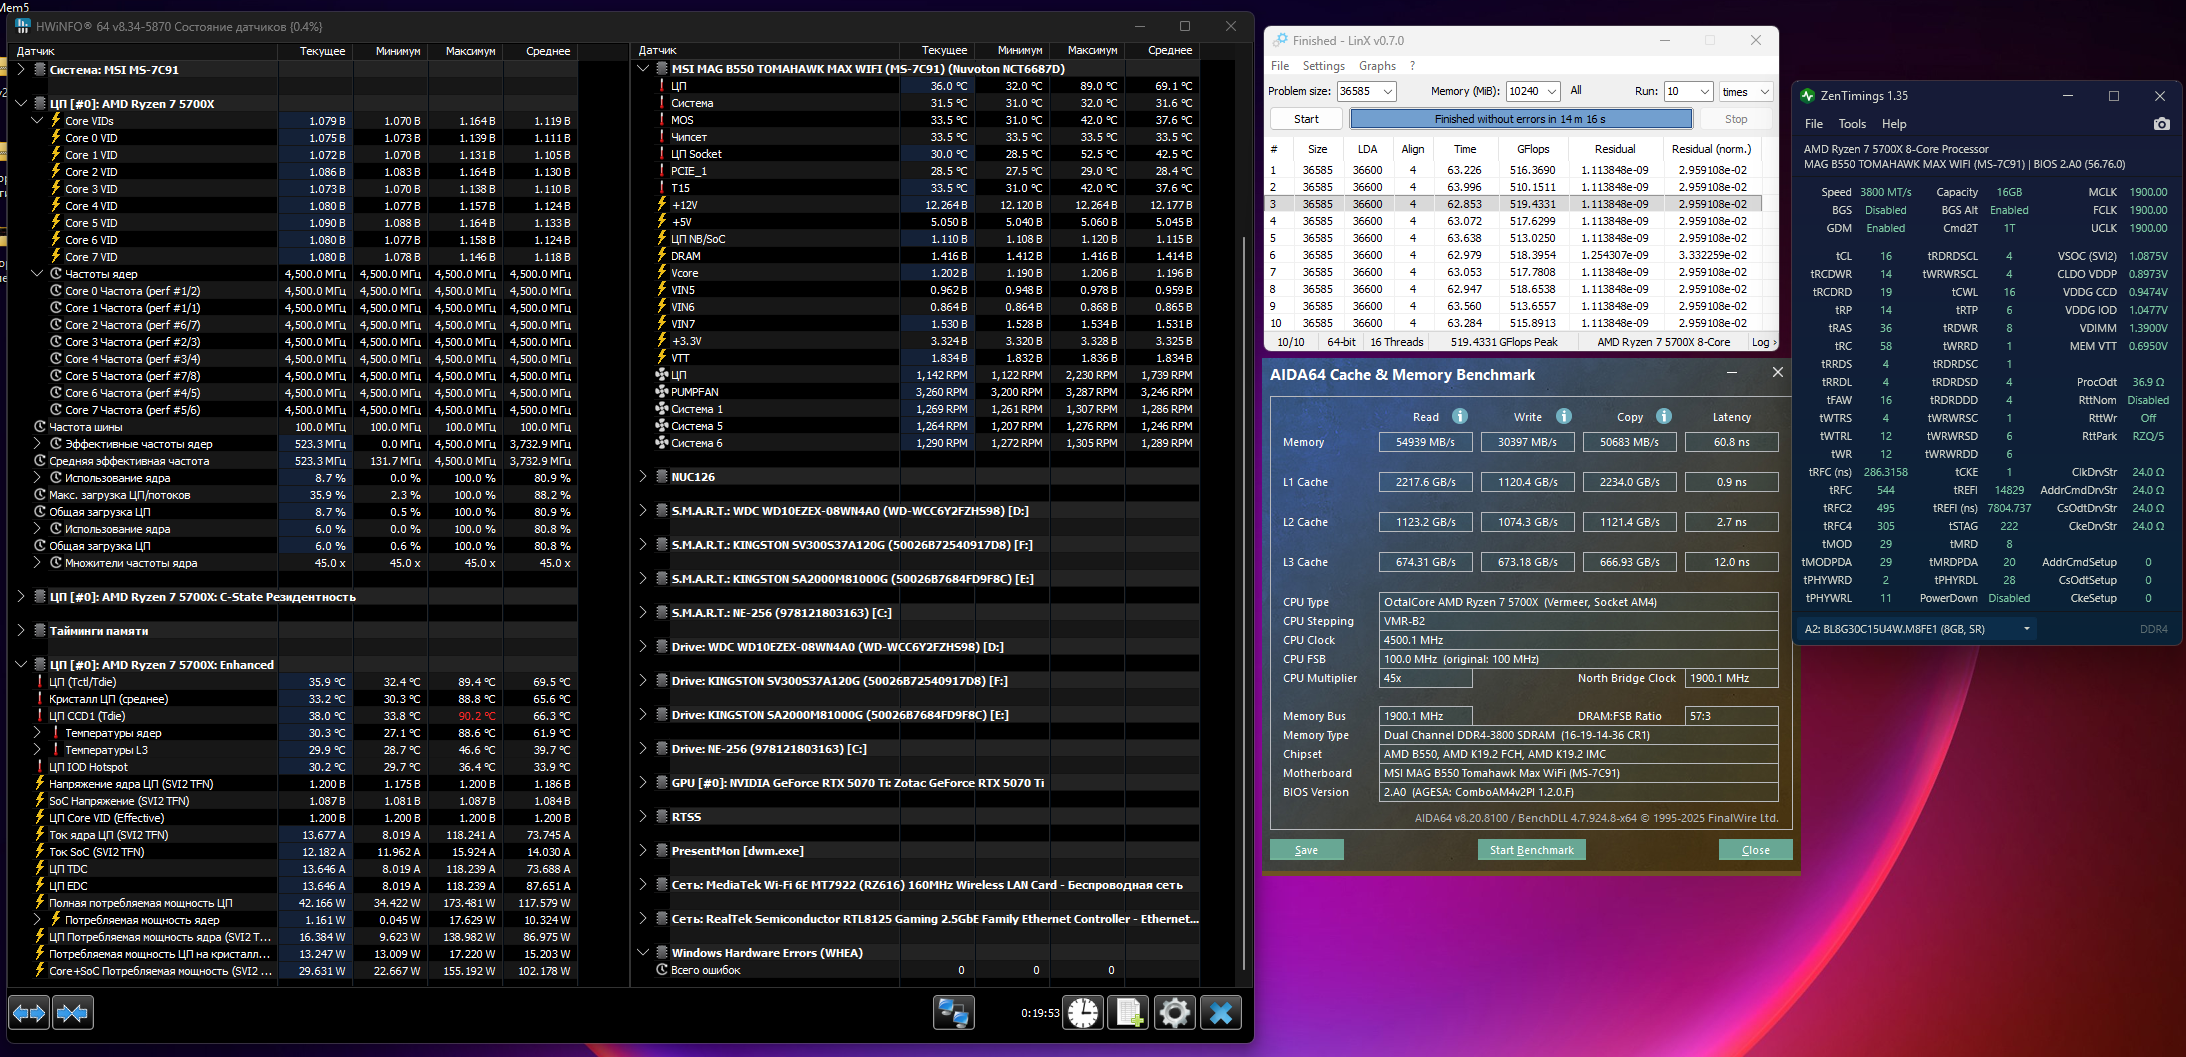This screenshot has height=1057, width=2186.
Task: Click Log button in LinX status bar
Action: (x=1764, y=342)
